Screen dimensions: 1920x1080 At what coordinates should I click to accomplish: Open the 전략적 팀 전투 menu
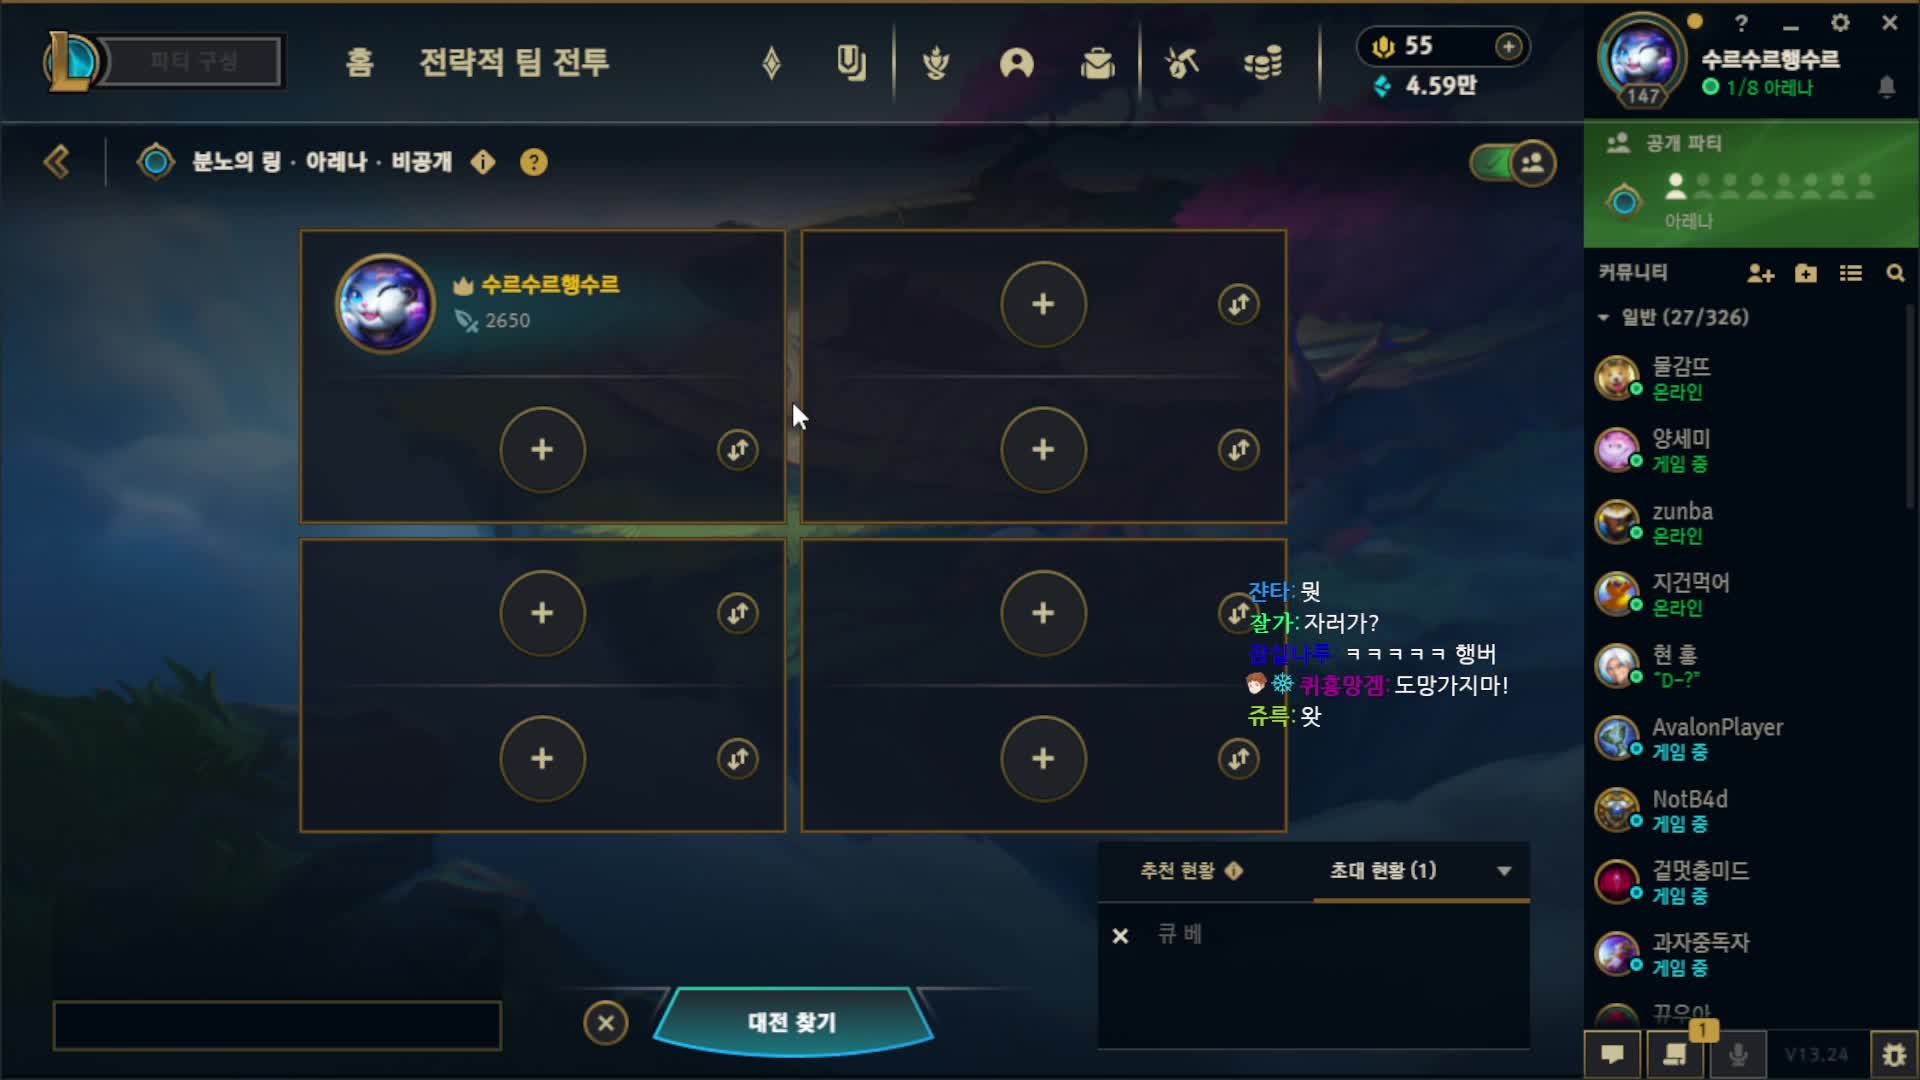[514, 62]
